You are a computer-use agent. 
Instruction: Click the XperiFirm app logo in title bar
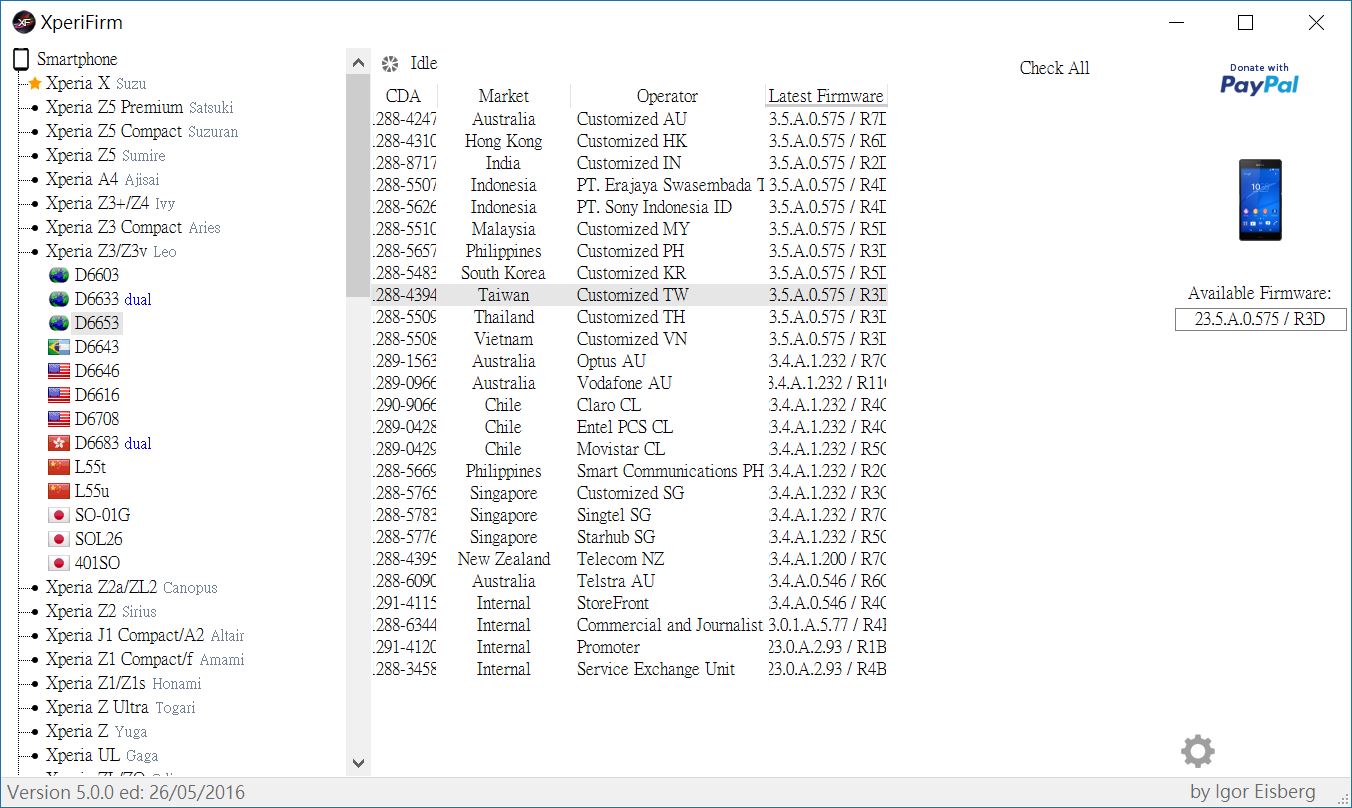pyautogui.click(x=24, y=22)
